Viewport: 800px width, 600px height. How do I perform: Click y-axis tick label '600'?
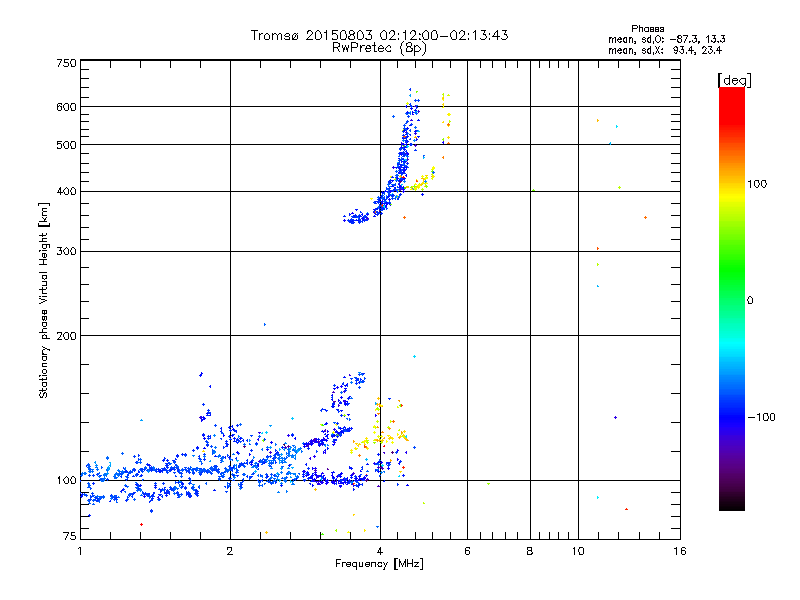pos(67,107)
